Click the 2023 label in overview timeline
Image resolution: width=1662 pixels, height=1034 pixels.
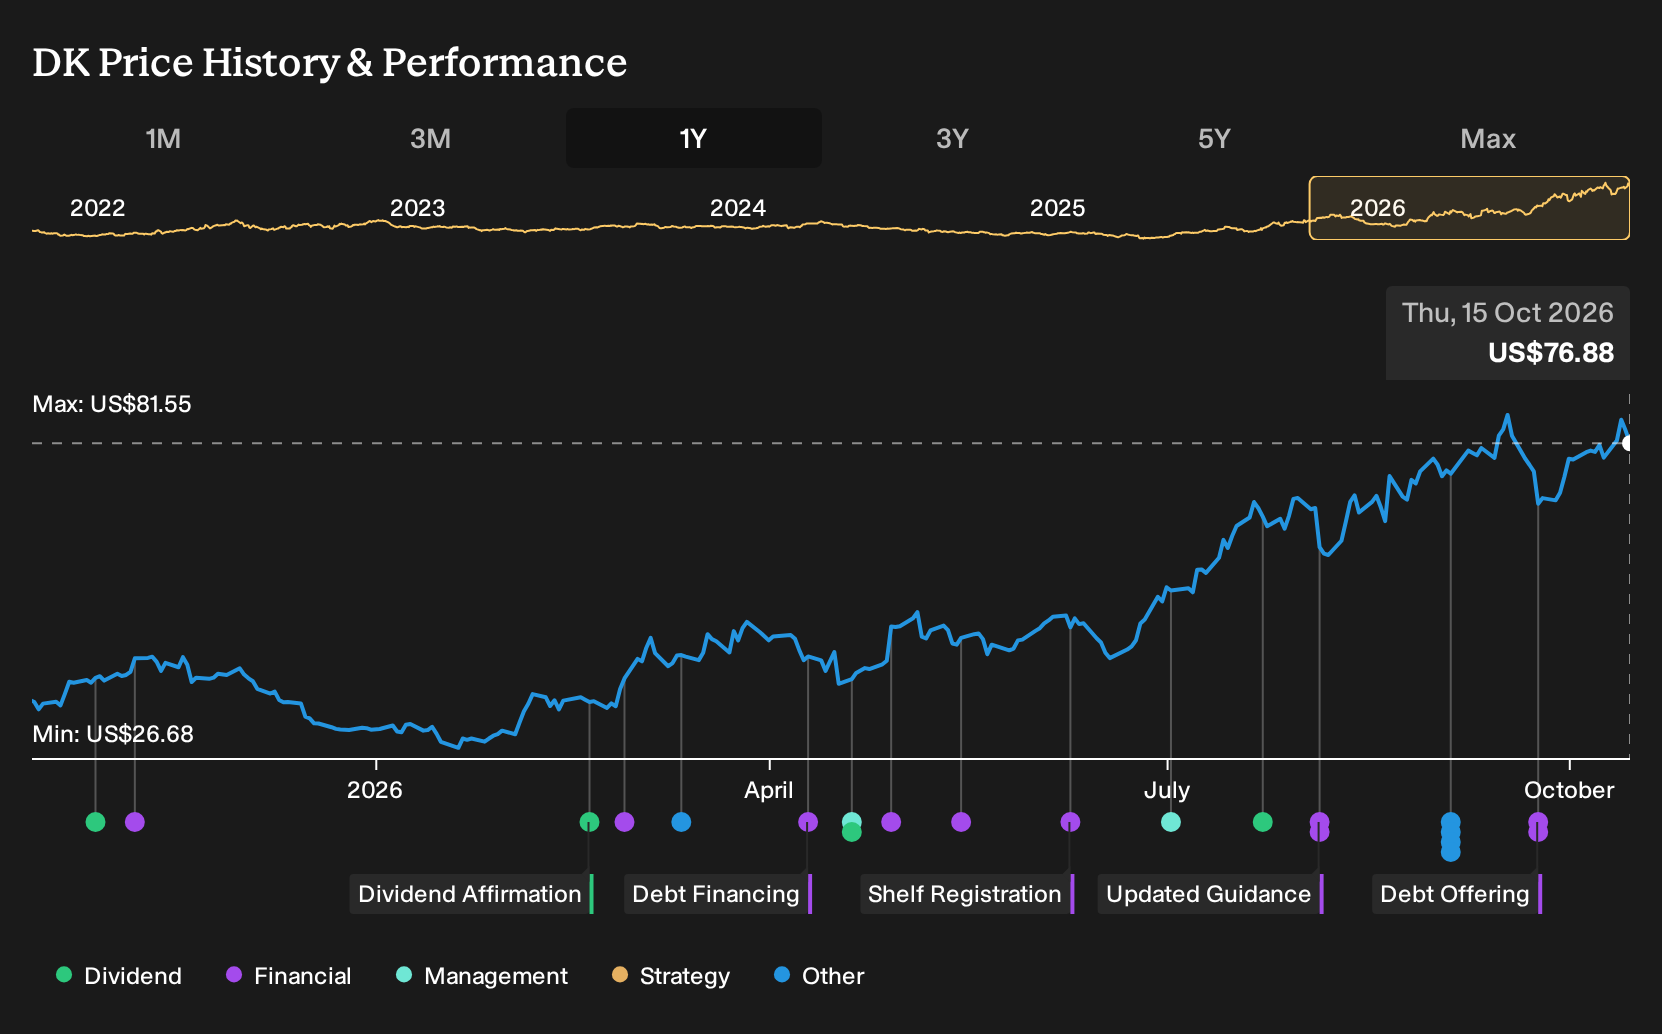(x=417, y=208)
